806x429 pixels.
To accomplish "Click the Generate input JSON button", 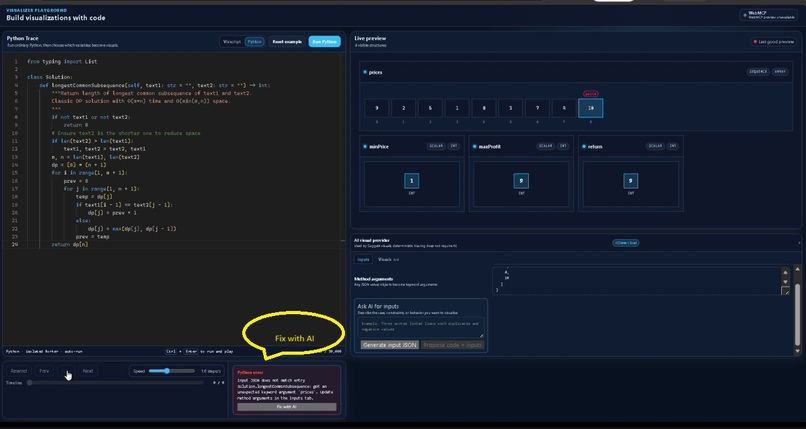I will coord(390,345).
